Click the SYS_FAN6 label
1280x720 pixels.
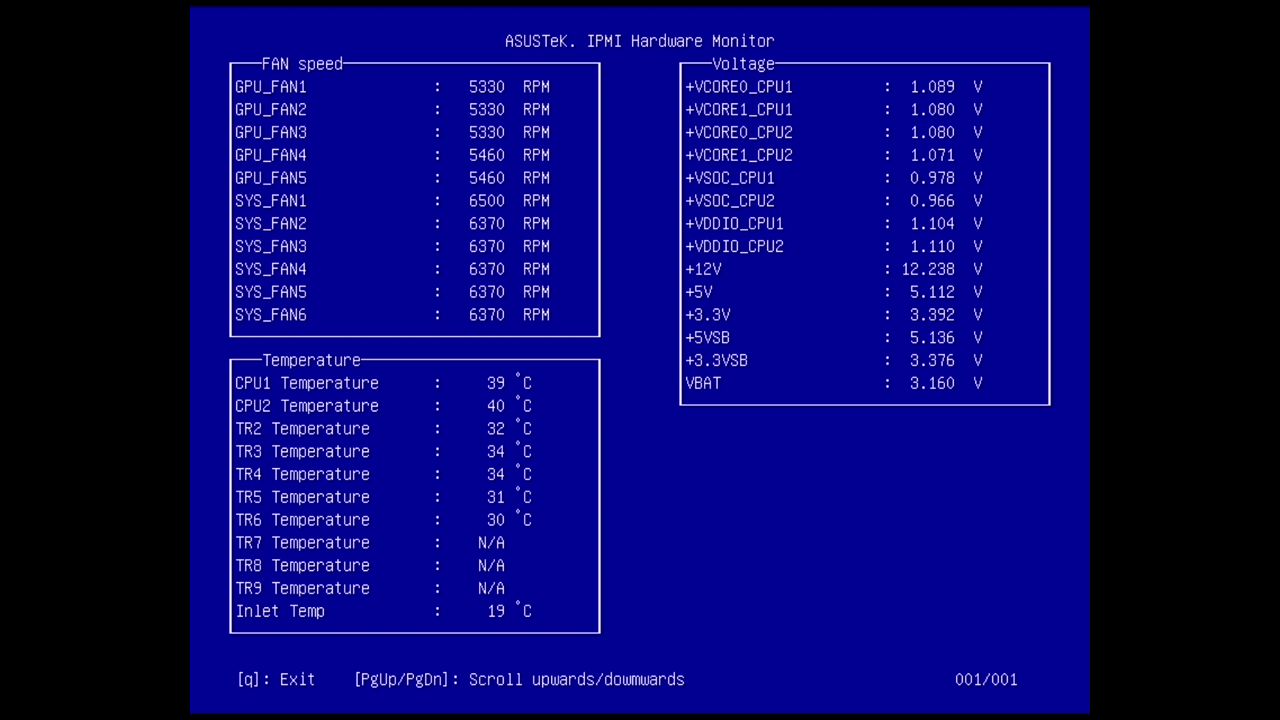(271, 315)
